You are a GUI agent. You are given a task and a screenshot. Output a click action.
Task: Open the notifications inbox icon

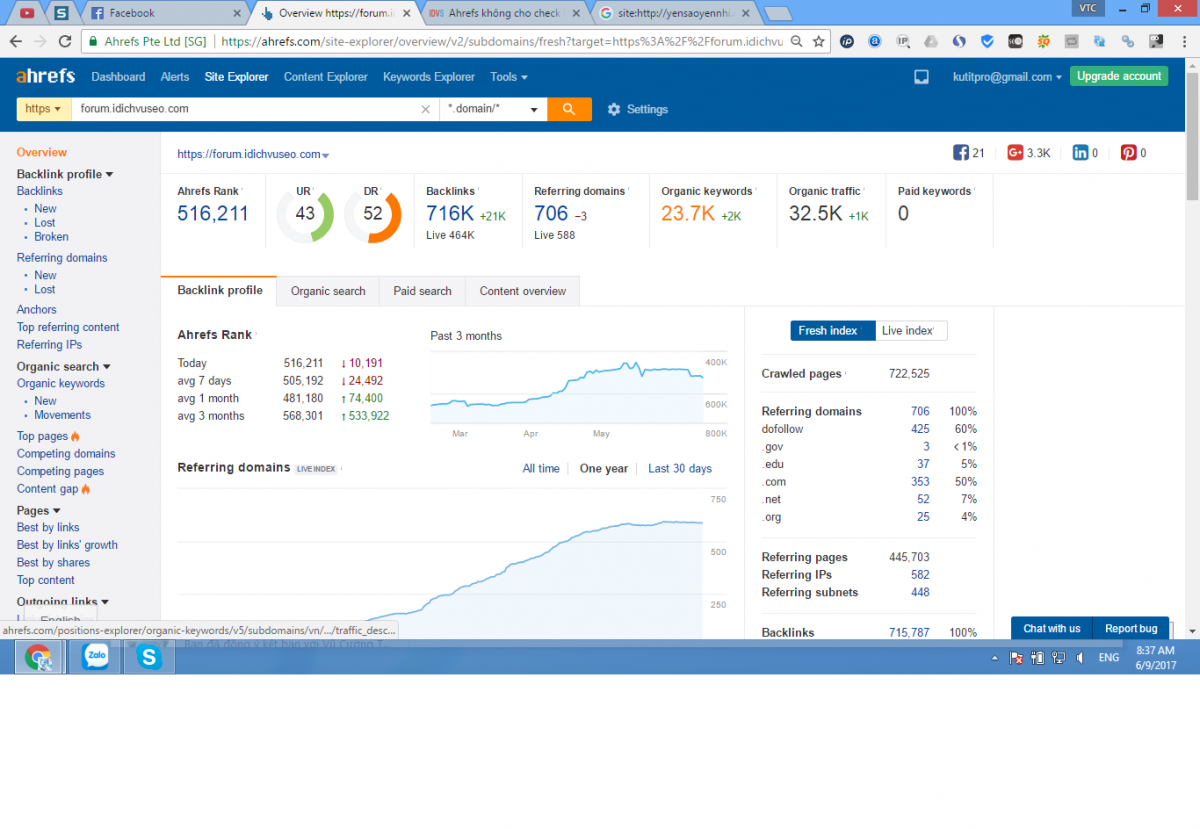coord(921,77)
